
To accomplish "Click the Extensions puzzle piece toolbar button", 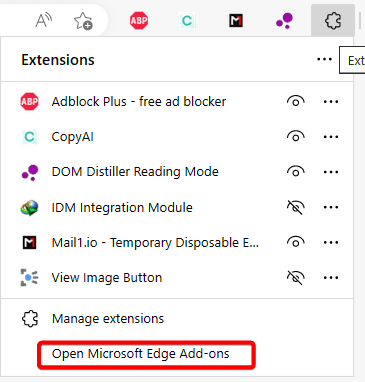I will (333, 21).
